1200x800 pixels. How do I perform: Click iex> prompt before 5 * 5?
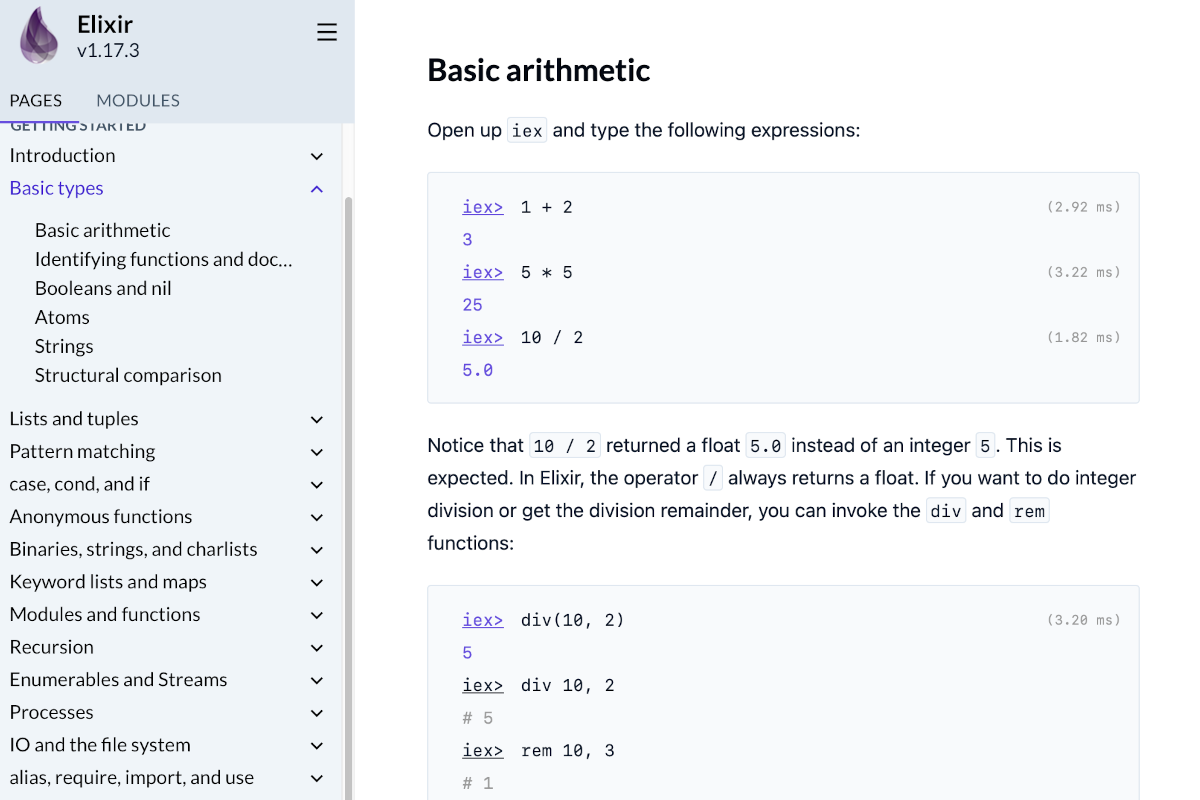[x=482, y=272]
